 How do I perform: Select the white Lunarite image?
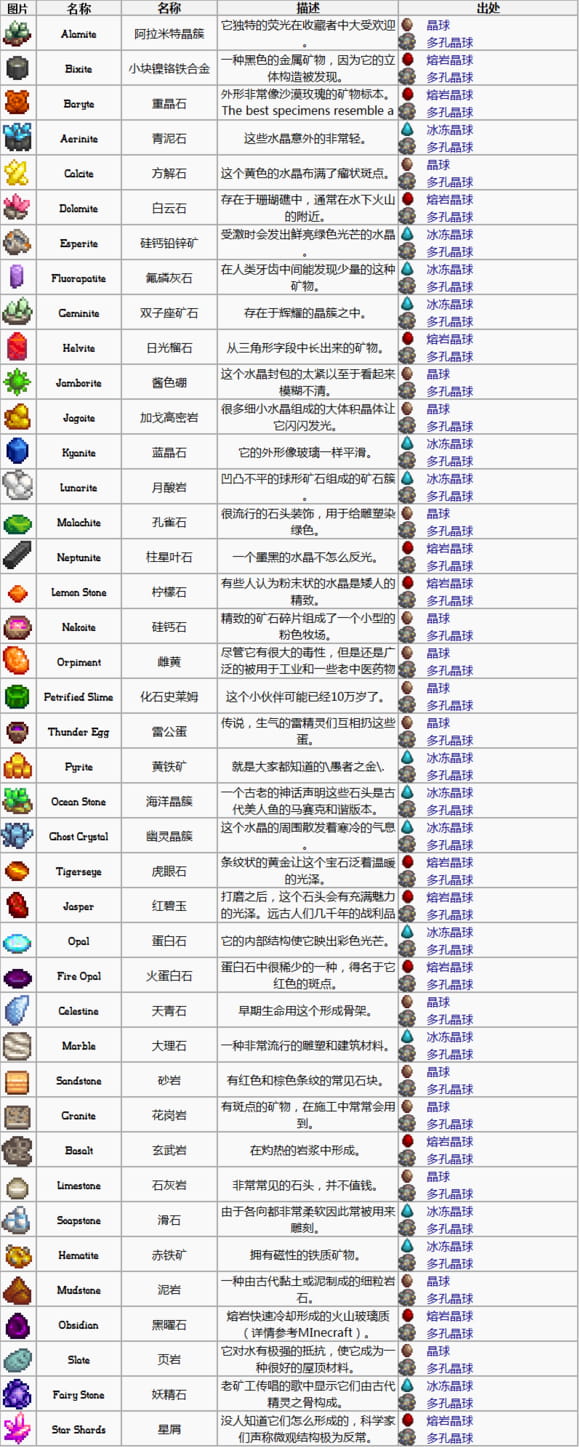click(17, 487)
